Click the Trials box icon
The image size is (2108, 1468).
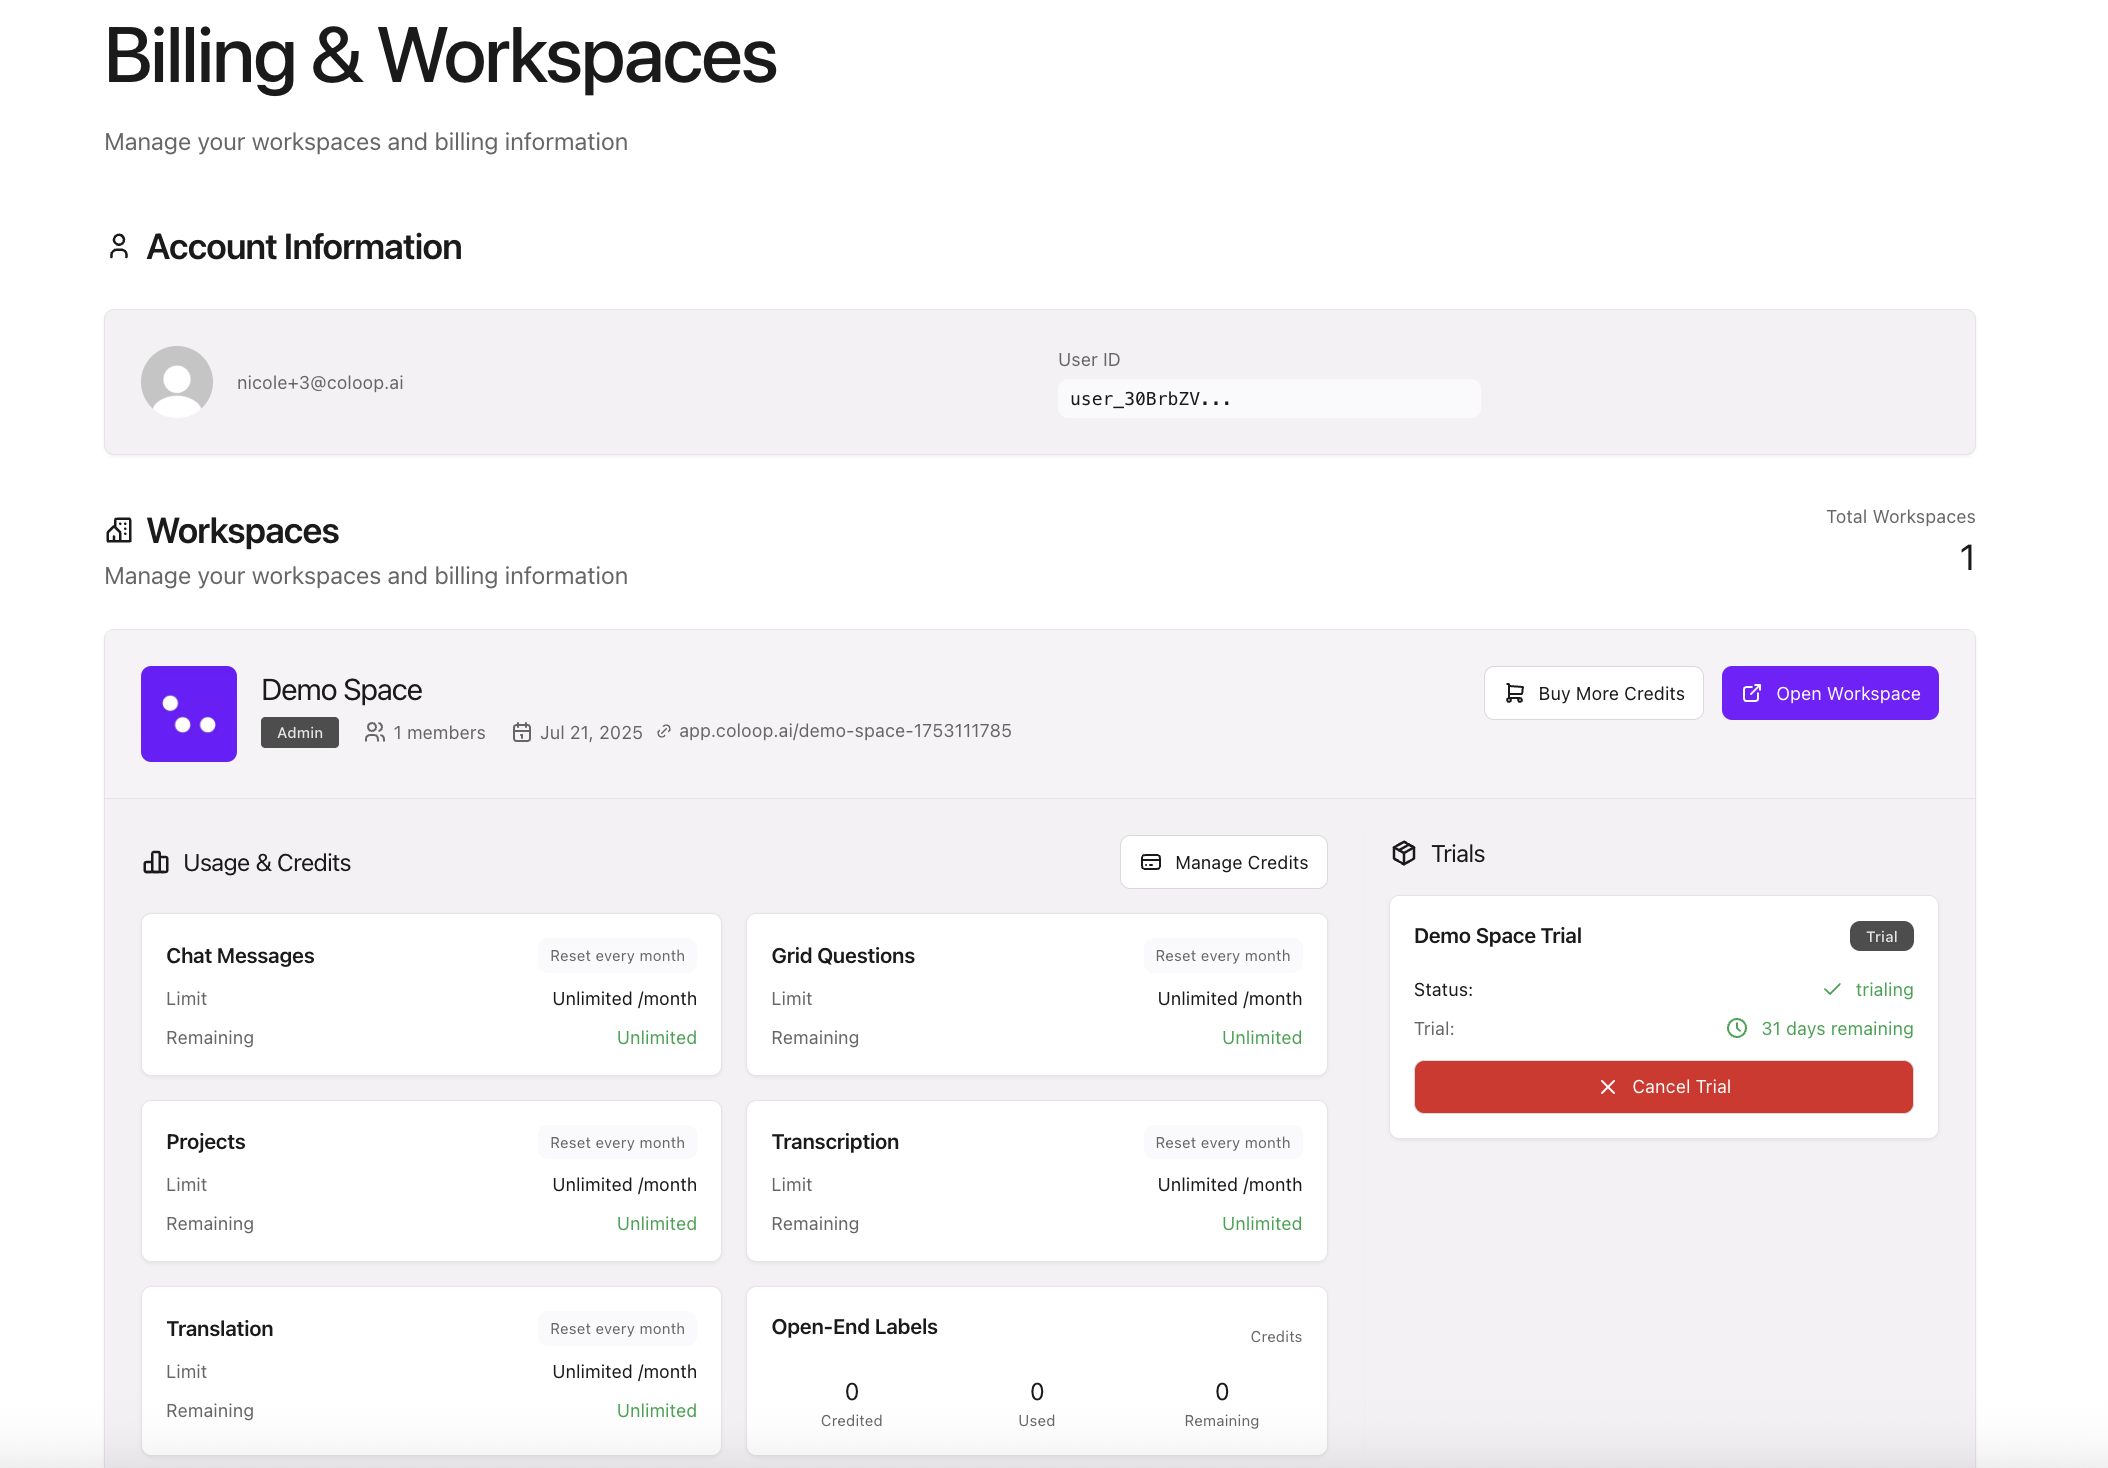1404,853
